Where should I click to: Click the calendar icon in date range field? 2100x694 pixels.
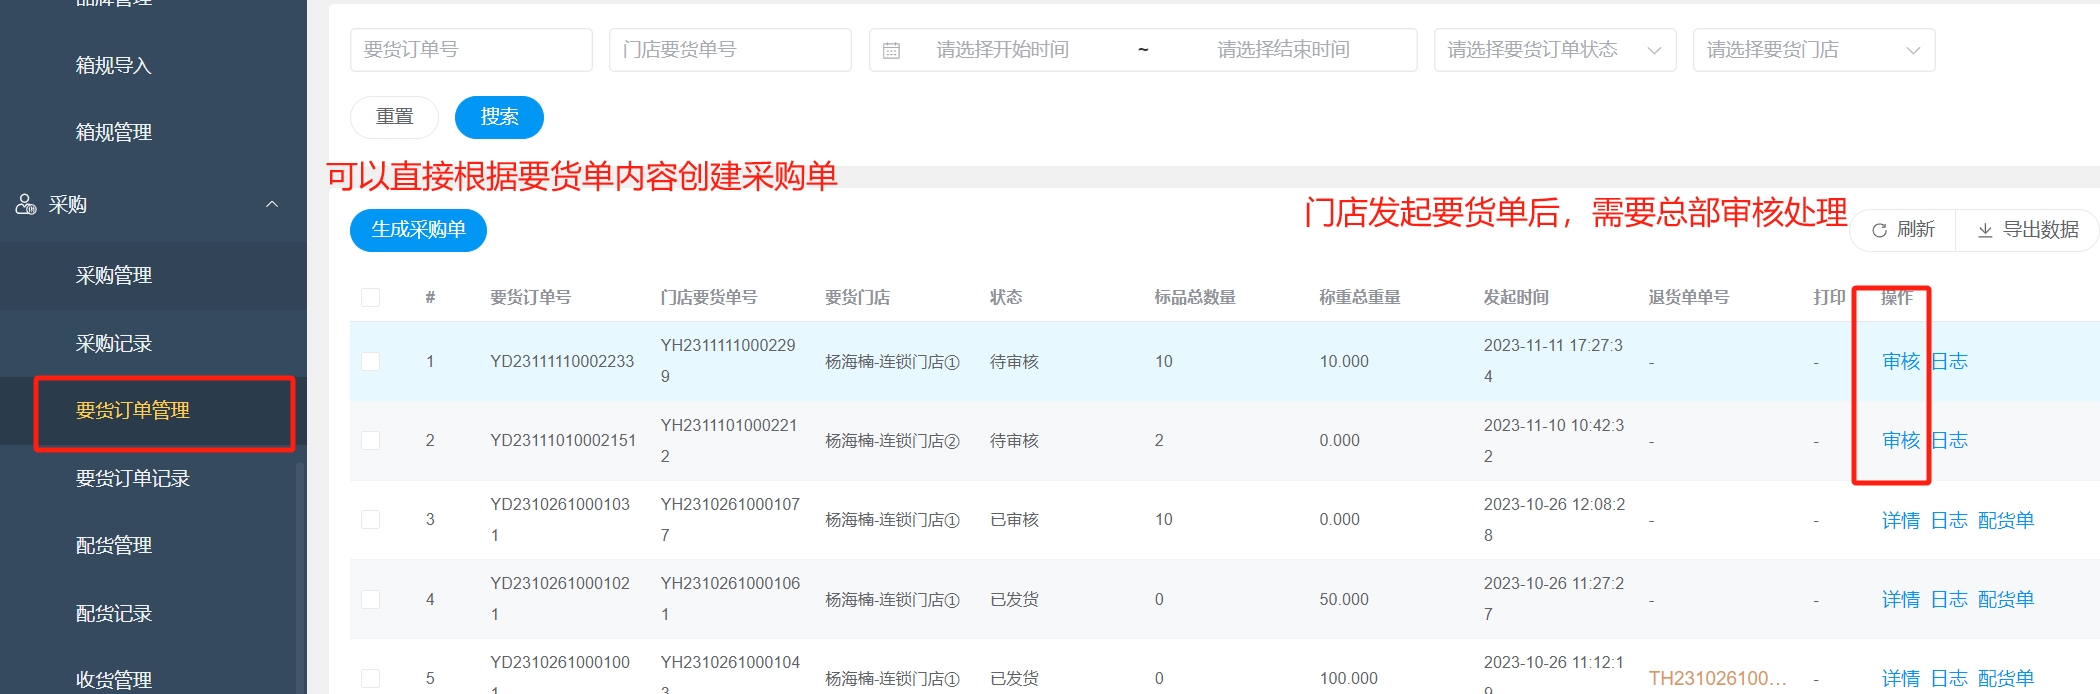[x=891, y=50]
